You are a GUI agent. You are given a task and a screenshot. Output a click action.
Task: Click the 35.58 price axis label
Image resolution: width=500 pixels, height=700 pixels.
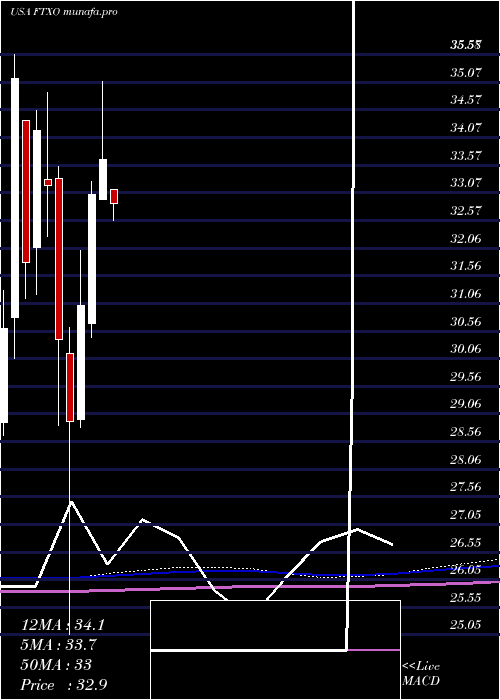pos(466,45)
